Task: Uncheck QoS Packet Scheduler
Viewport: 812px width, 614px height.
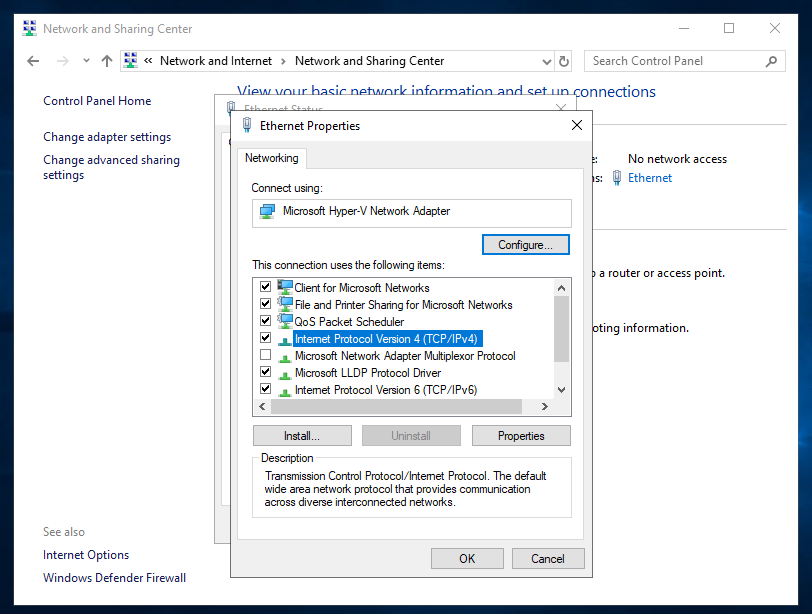Action: (x=266, y=321)
